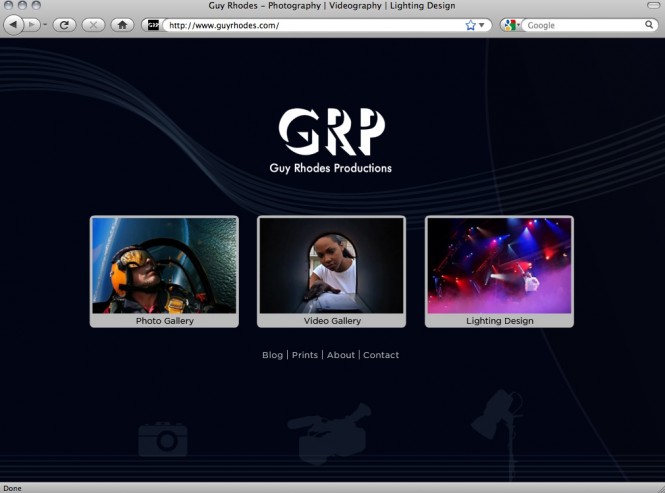Click the Stop loading X button
Viewport: 665px width, 493px height.
(93, 24)
